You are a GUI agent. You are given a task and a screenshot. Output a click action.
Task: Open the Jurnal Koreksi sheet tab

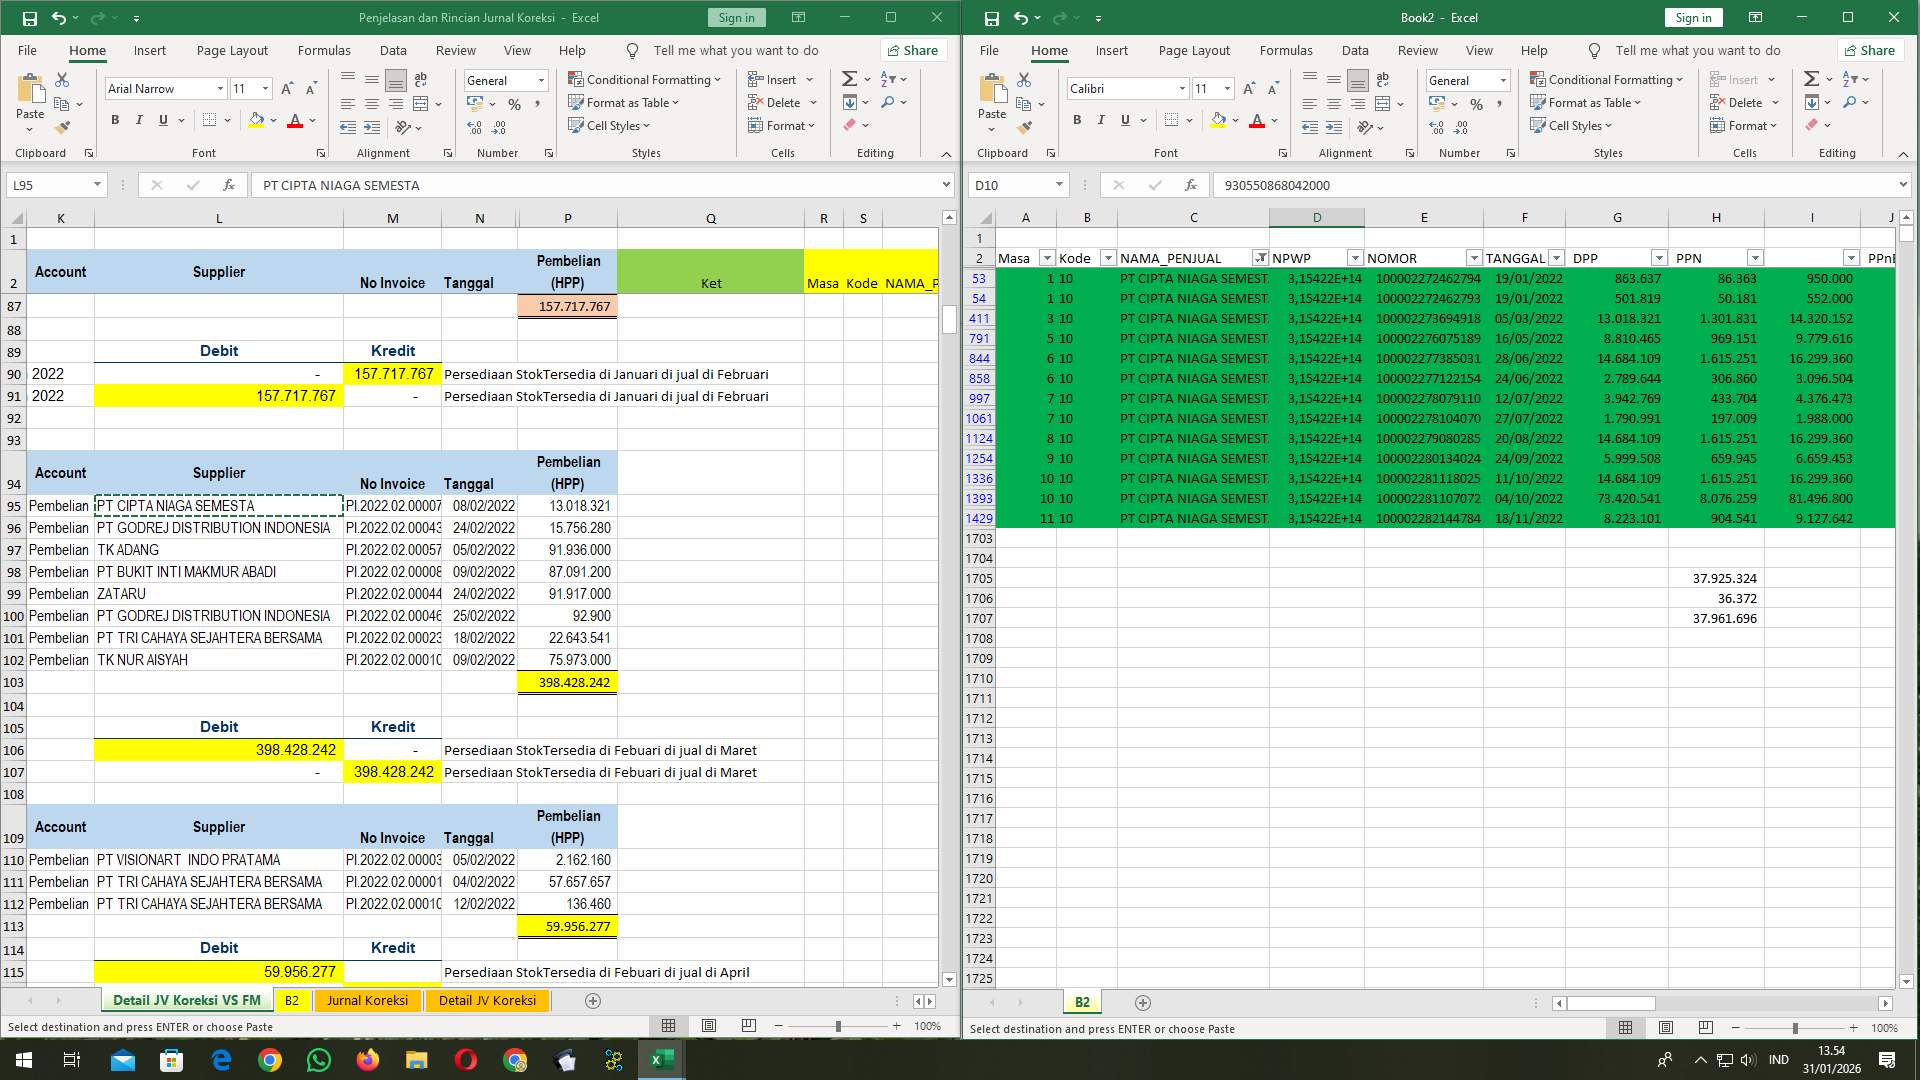pos(367,1000)
